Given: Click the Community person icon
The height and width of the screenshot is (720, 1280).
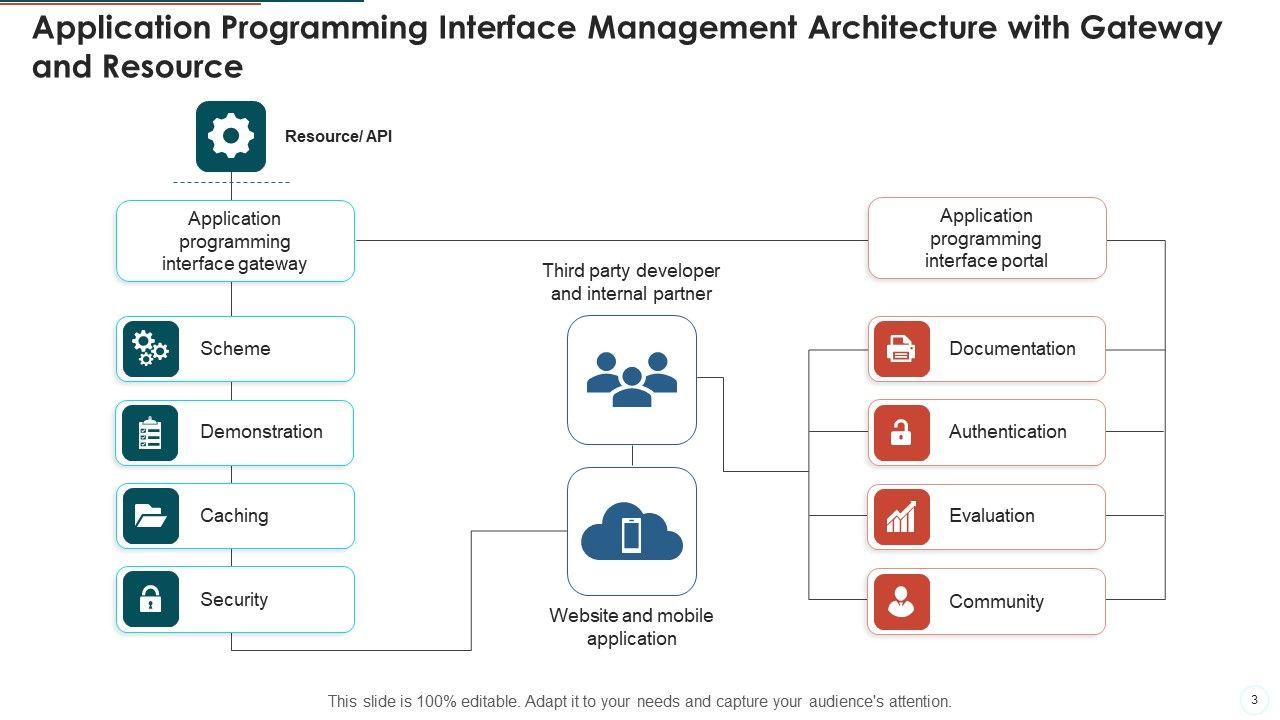Looking at the screenshot, I should pos(901,601).
